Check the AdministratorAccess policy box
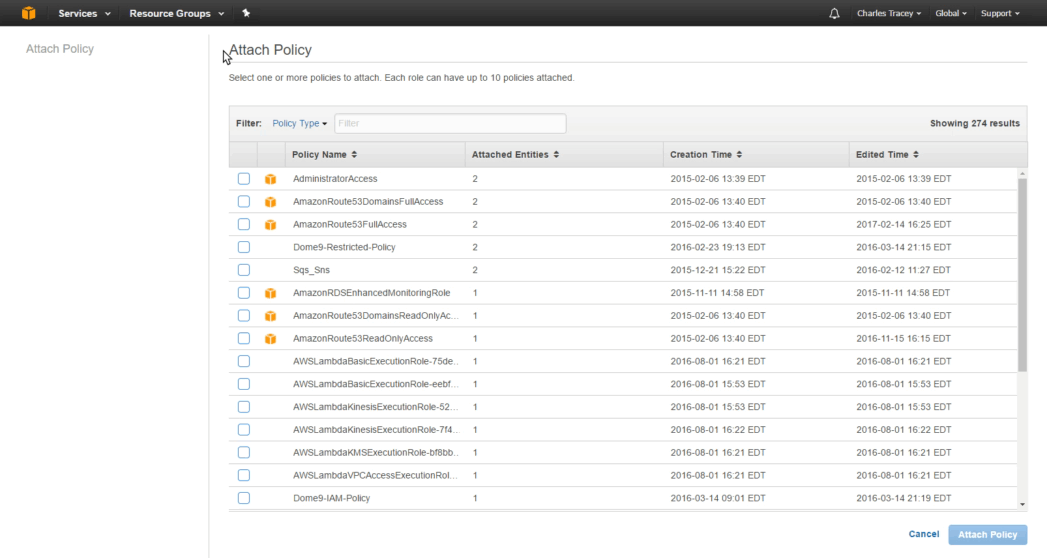This screenshot has width=1047, height=558. tap(244, 179)
